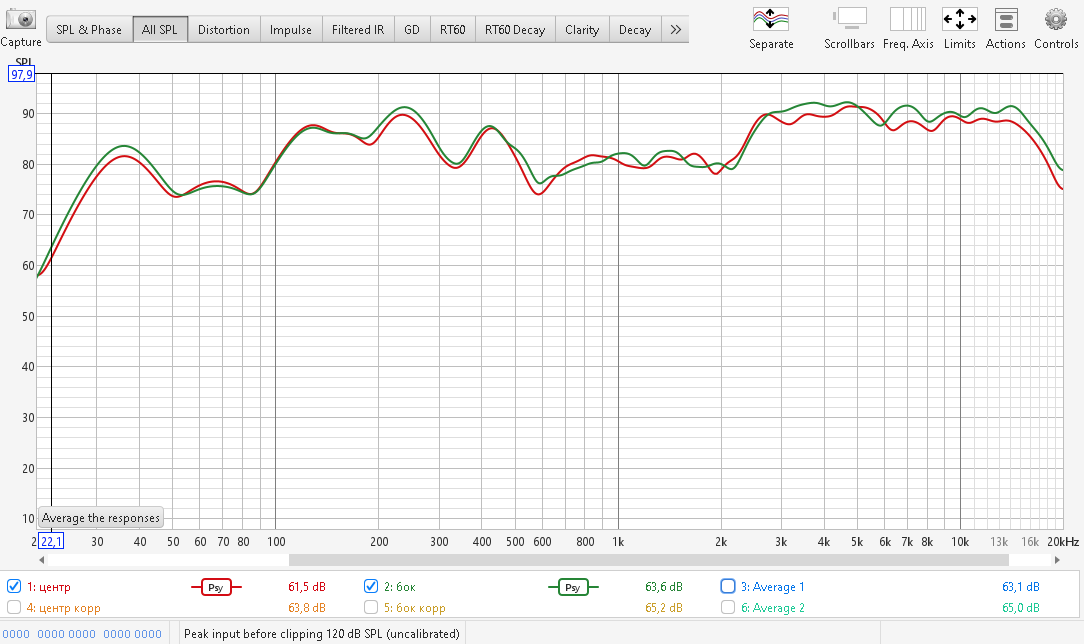Click the Capture camera icon

tap(21, 19)
